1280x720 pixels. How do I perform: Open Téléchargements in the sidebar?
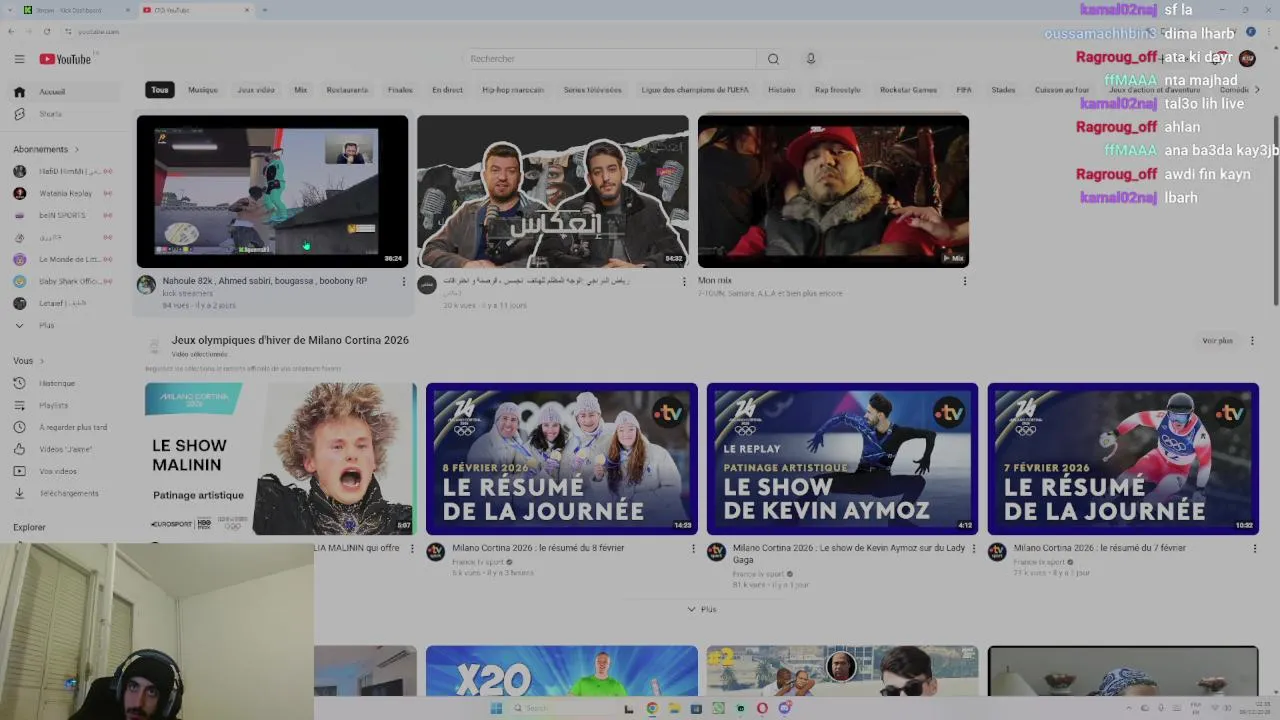click(x=66, y=493)
